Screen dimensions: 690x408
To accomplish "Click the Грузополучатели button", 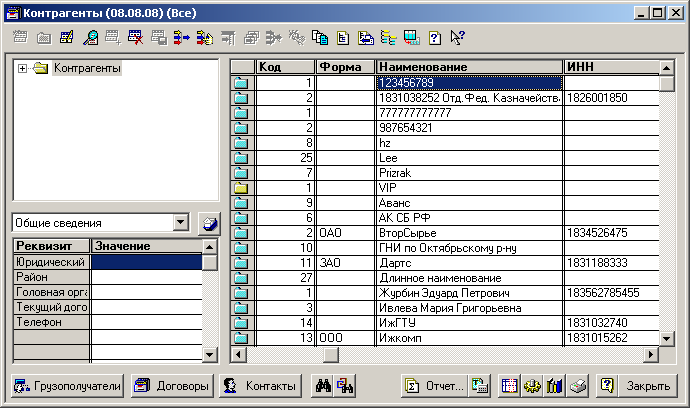I will 67,386.
